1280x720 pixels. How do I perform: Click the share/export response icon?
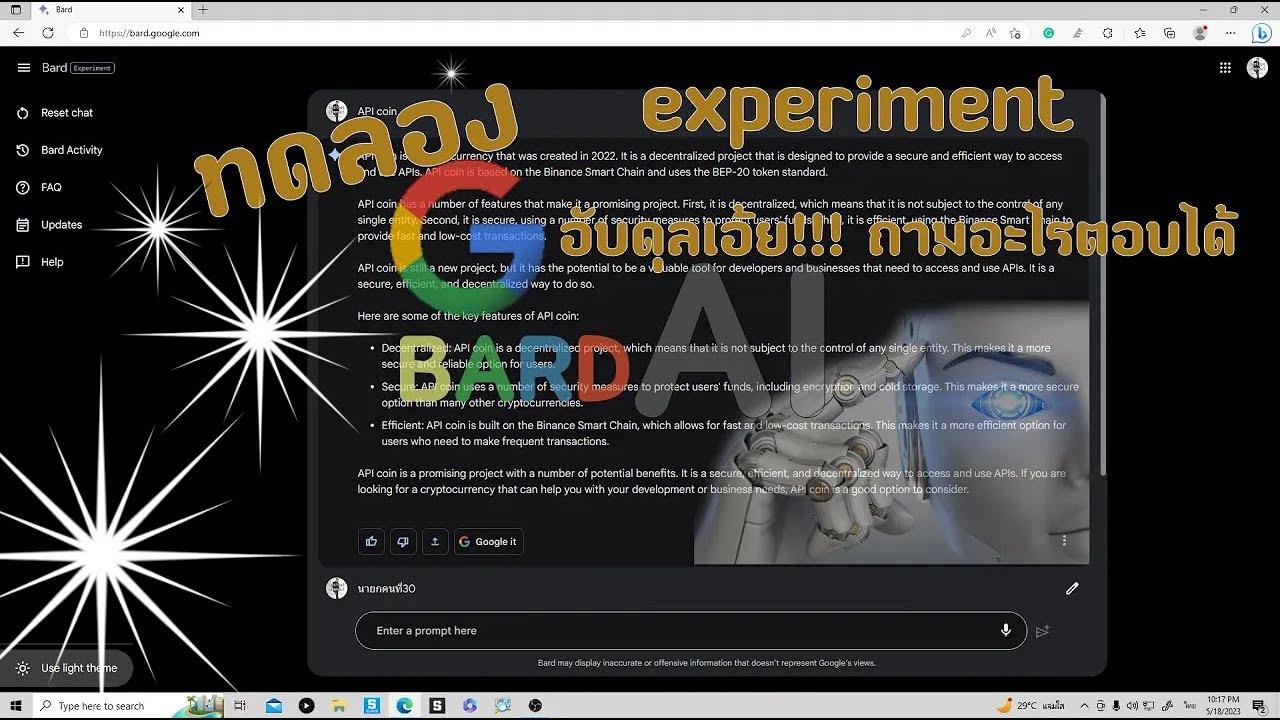pyautogui.click(x=435, y=542)
